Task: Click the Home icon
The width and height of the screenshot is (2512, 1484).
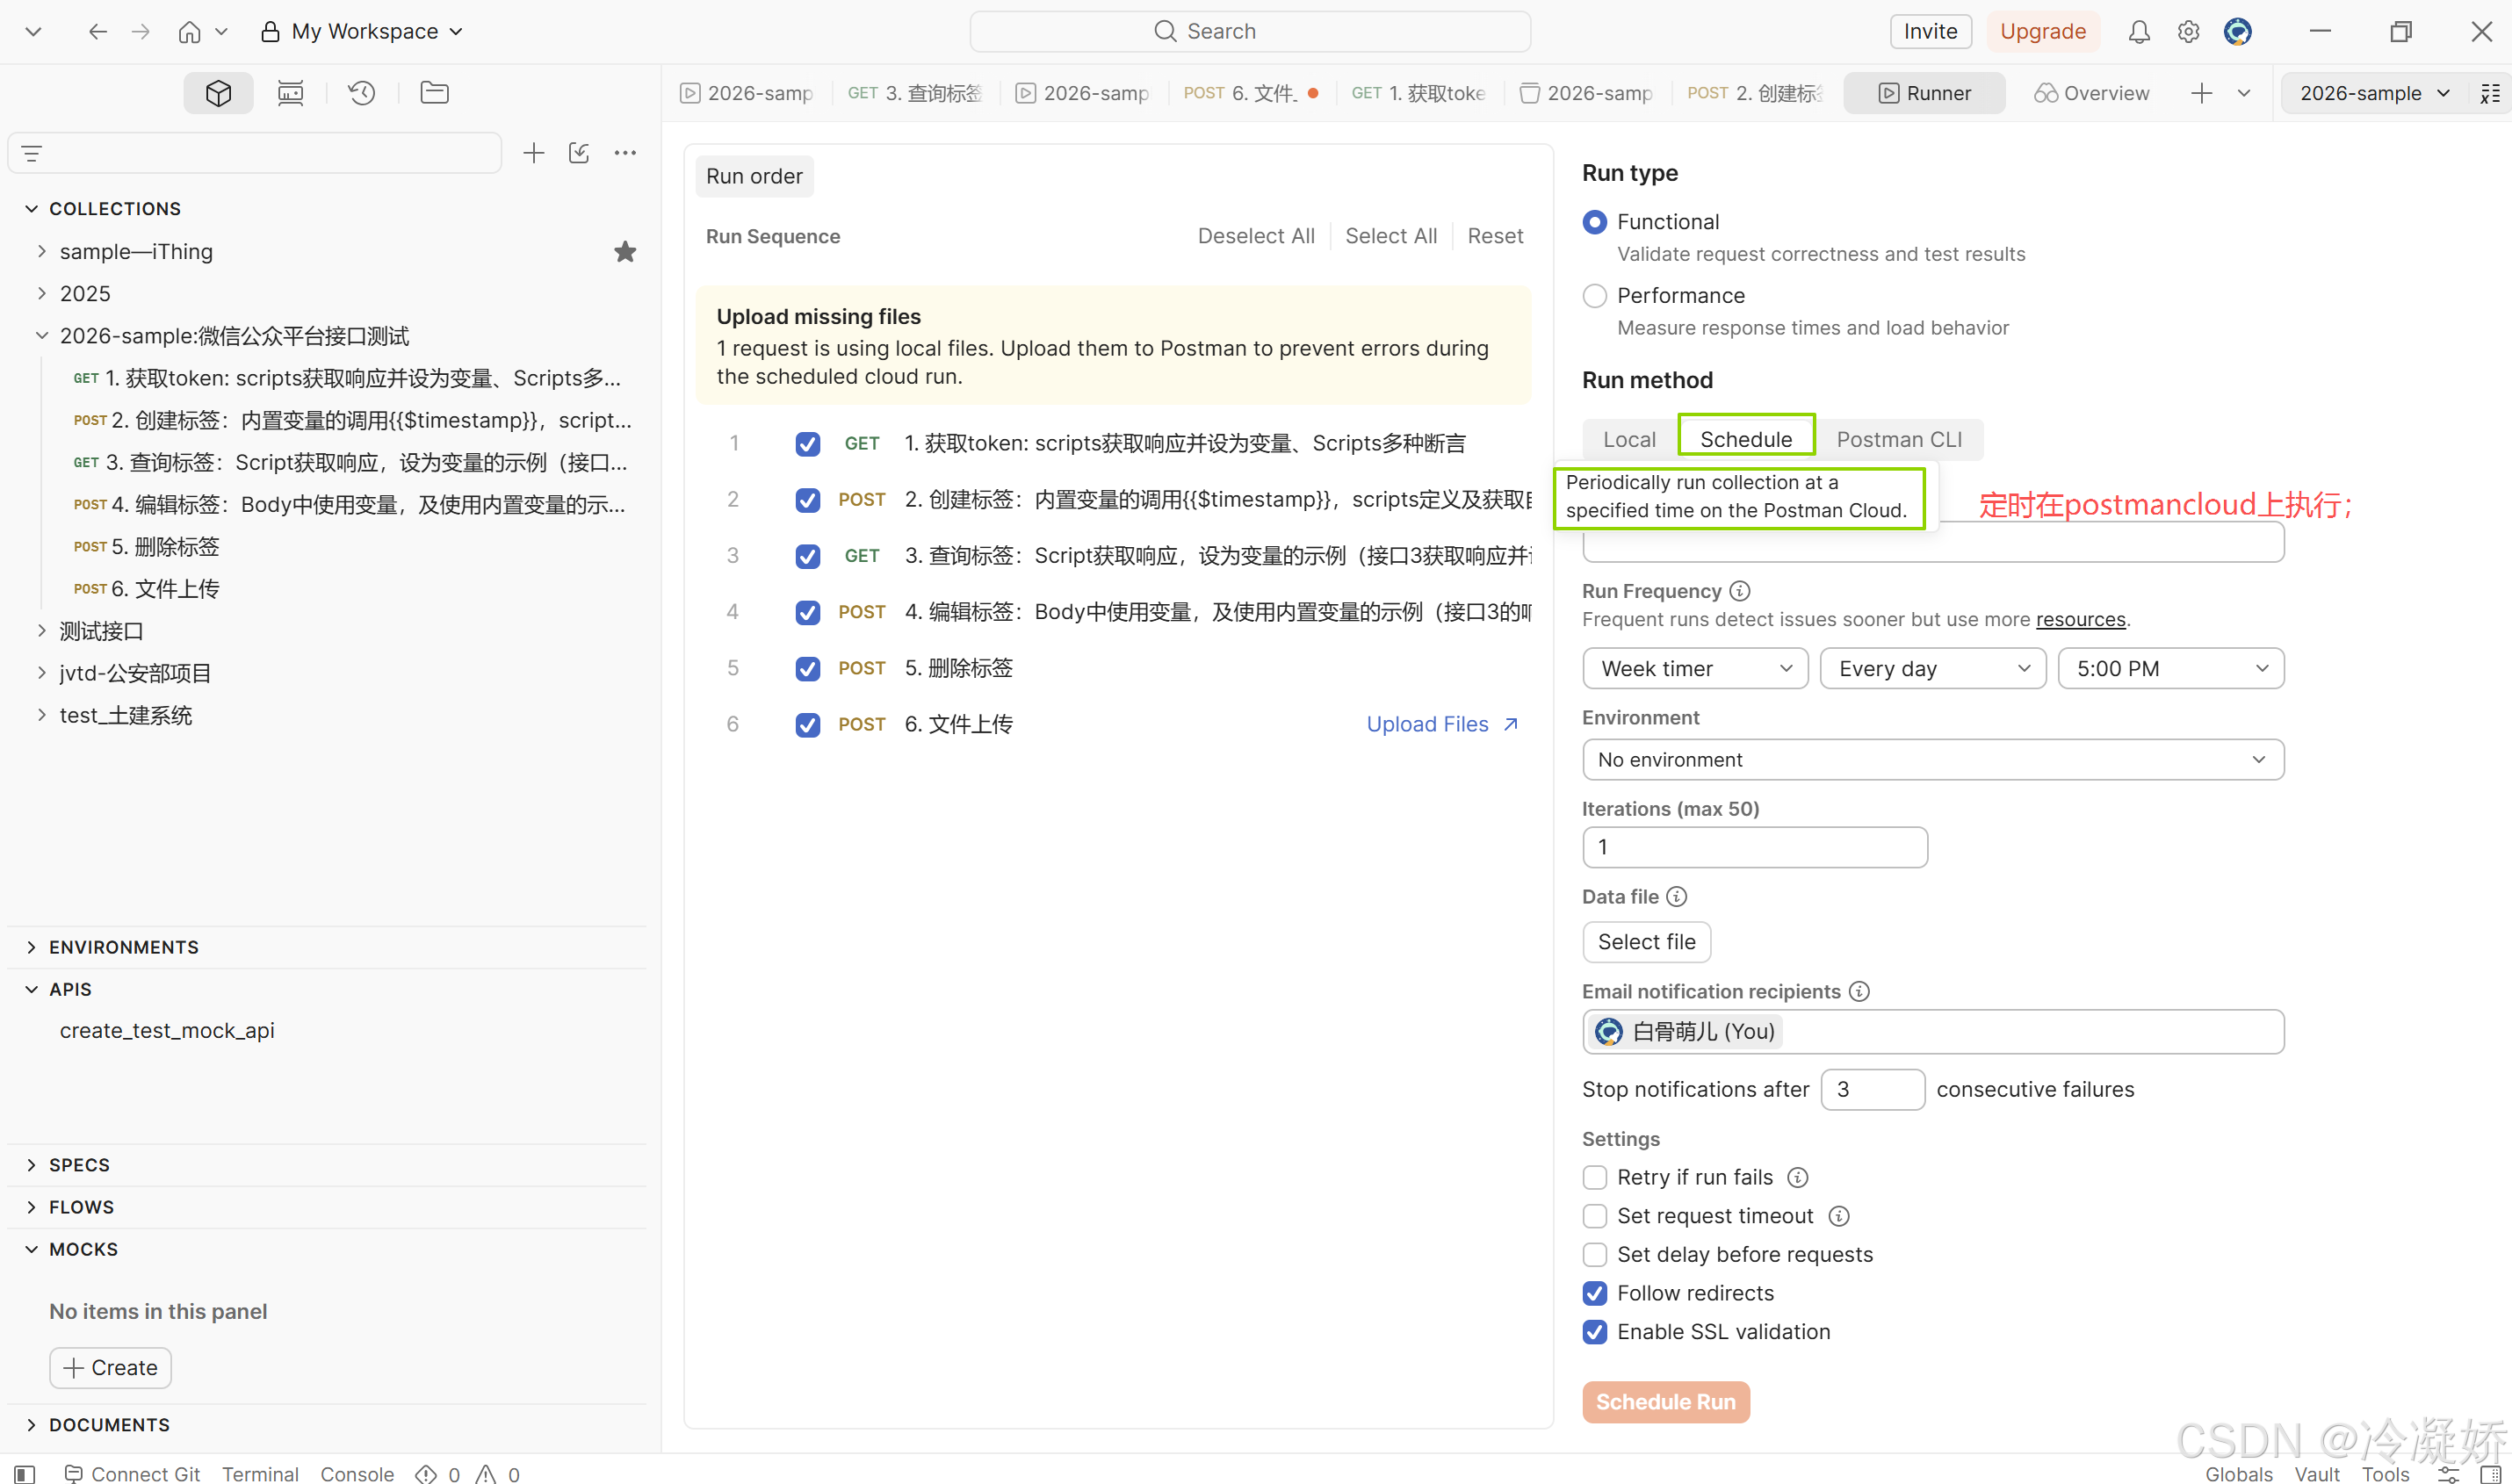Action: click(x=189, y=32)
